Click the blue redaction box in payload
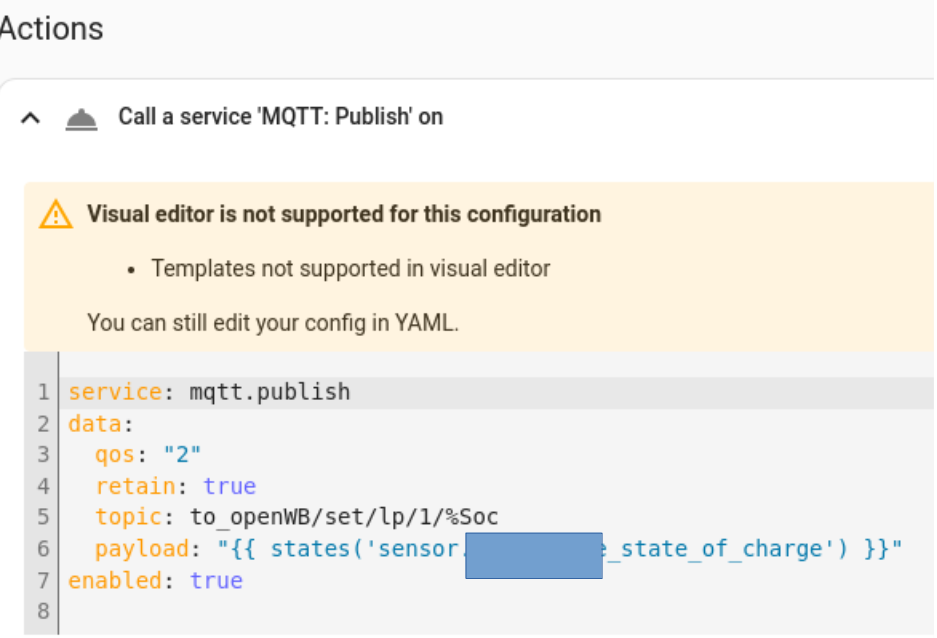937x638 pixels. (x=534, y=556)
